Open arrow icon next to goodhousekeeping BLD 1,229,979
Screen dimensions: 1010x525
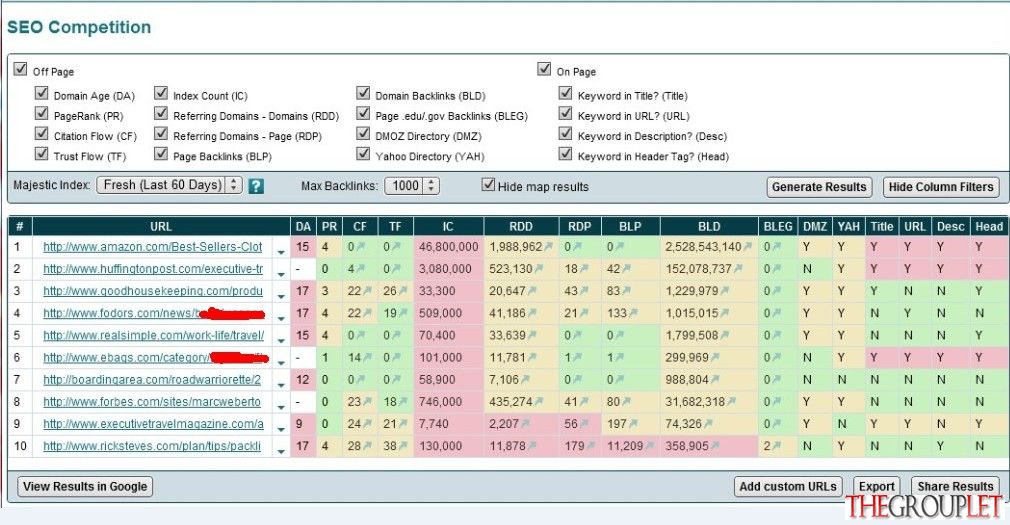(724, 291)
